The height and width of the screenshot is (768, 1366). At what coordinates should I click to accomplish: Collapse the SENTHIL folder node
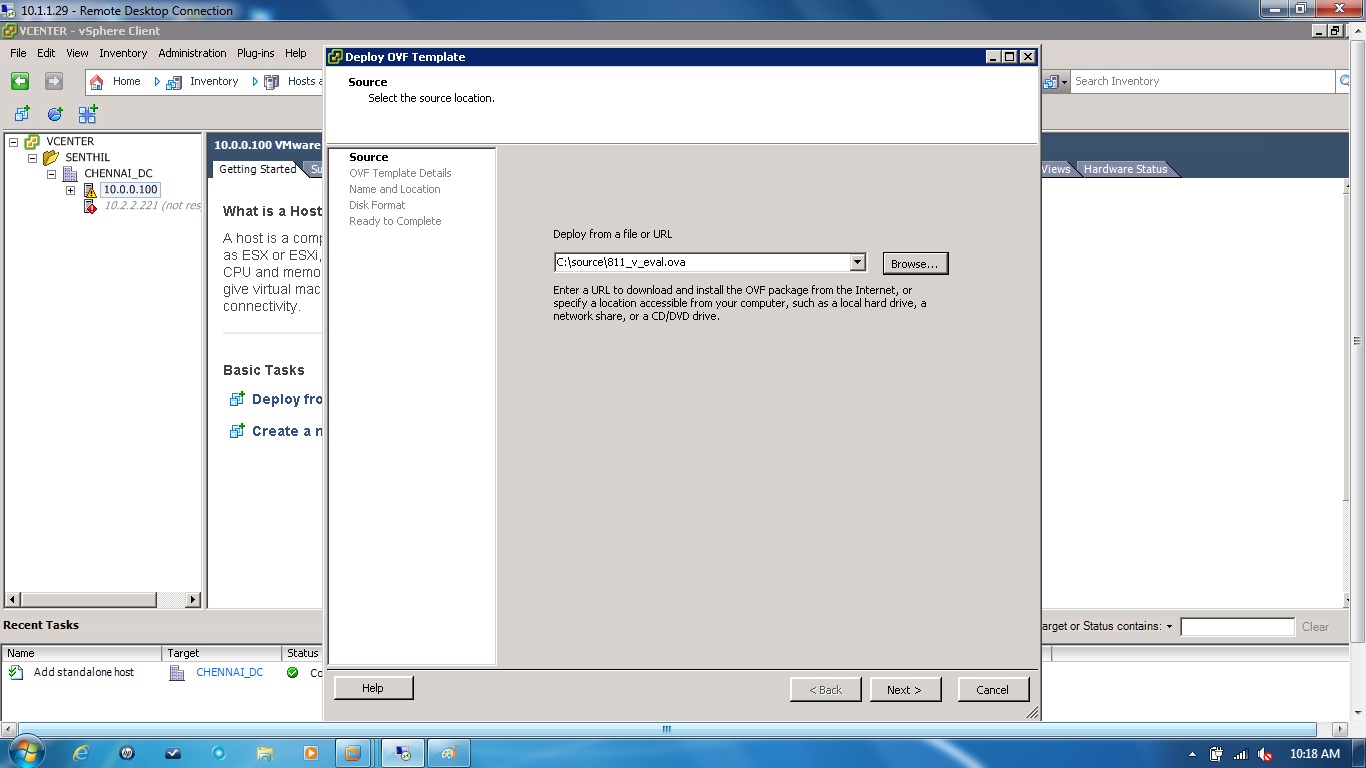click(x=32, y=158)
